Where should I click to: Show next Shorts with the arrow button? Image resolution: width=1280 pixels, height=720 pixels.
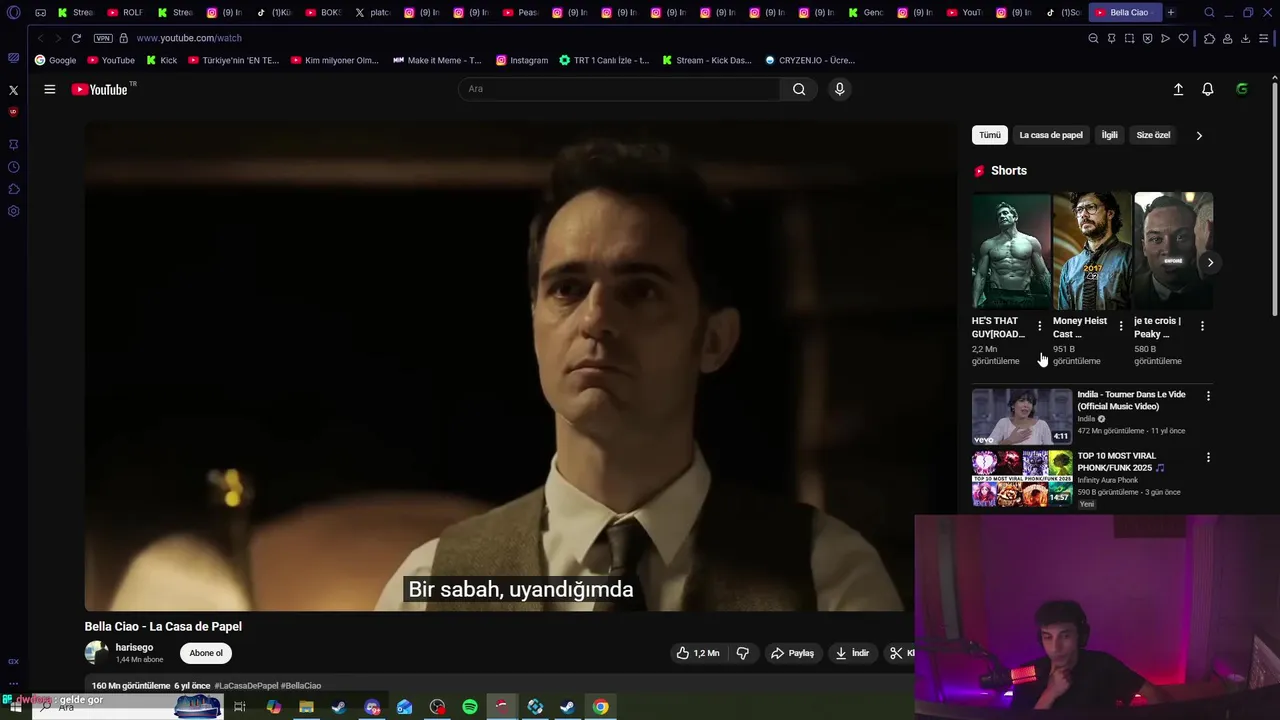click(1210, 263)
